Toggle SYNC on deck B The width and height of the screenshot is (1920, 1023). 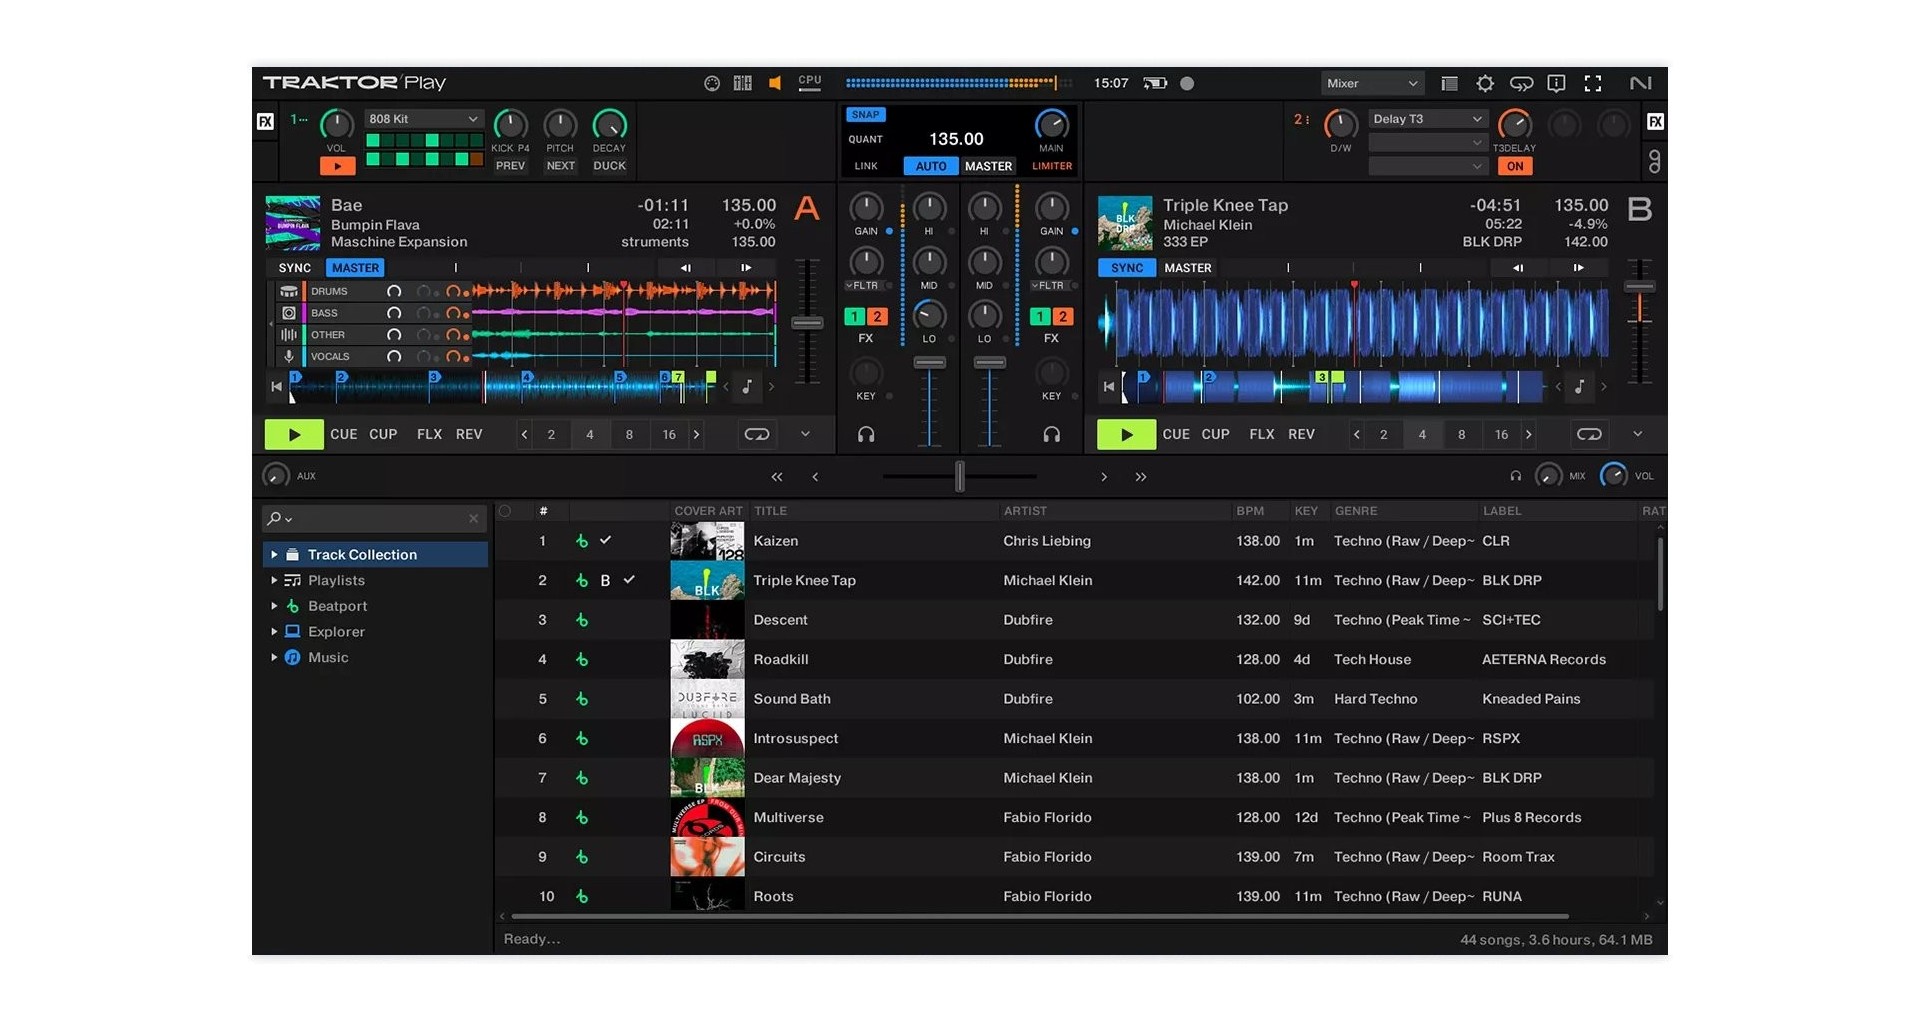coord(1127,268)
